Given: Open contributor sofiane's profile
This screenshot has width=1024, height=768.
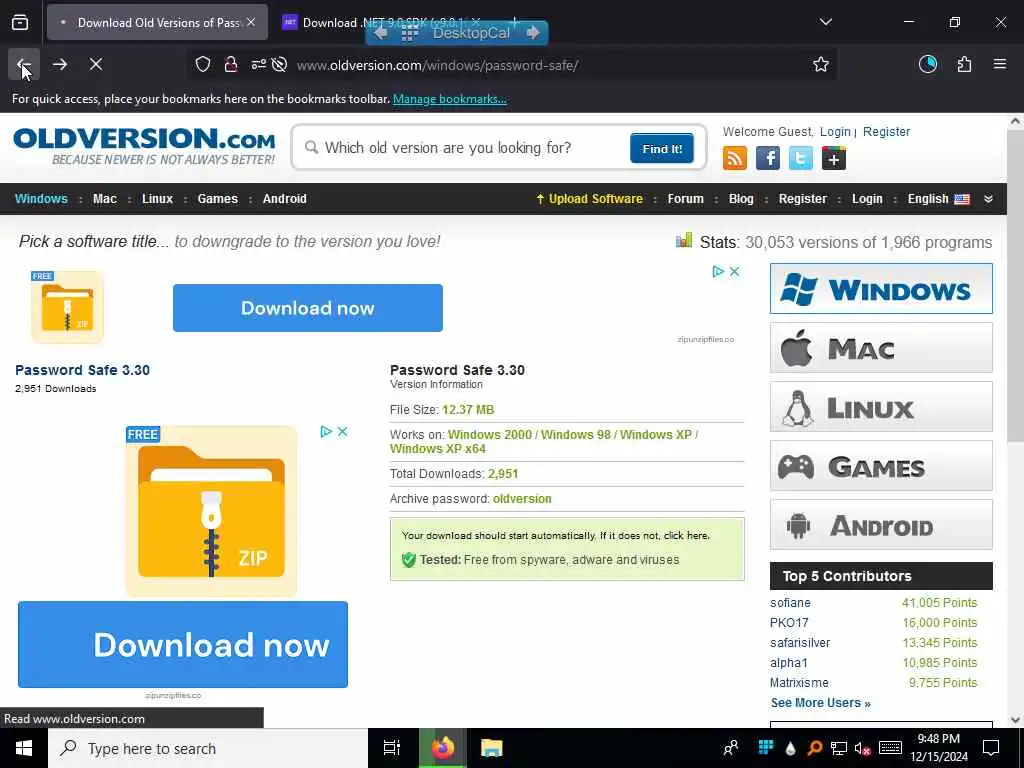Looking at the screenshot, I should 790,603.
